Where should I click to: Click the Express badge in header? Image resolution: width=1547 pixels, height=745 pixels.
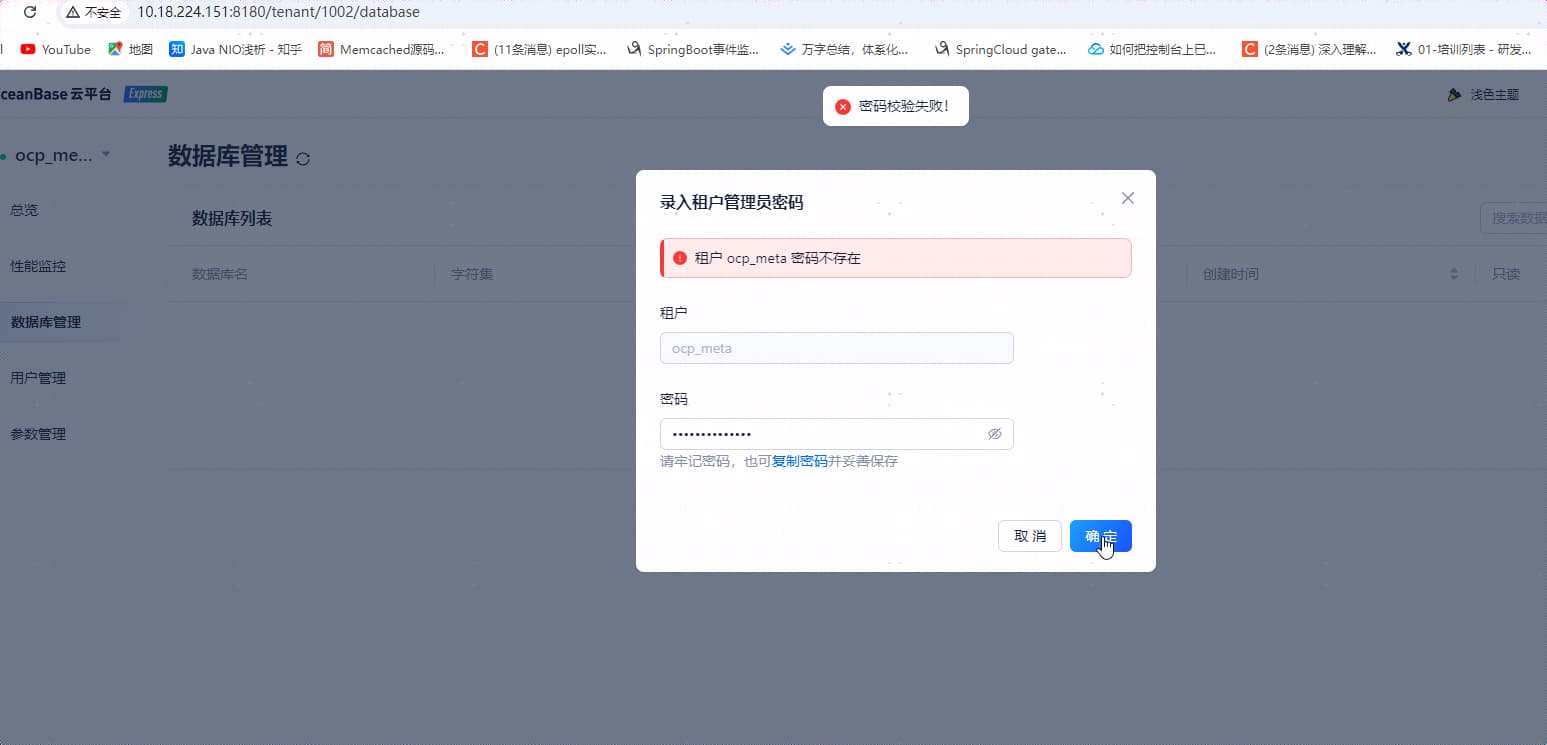(146, 94)
